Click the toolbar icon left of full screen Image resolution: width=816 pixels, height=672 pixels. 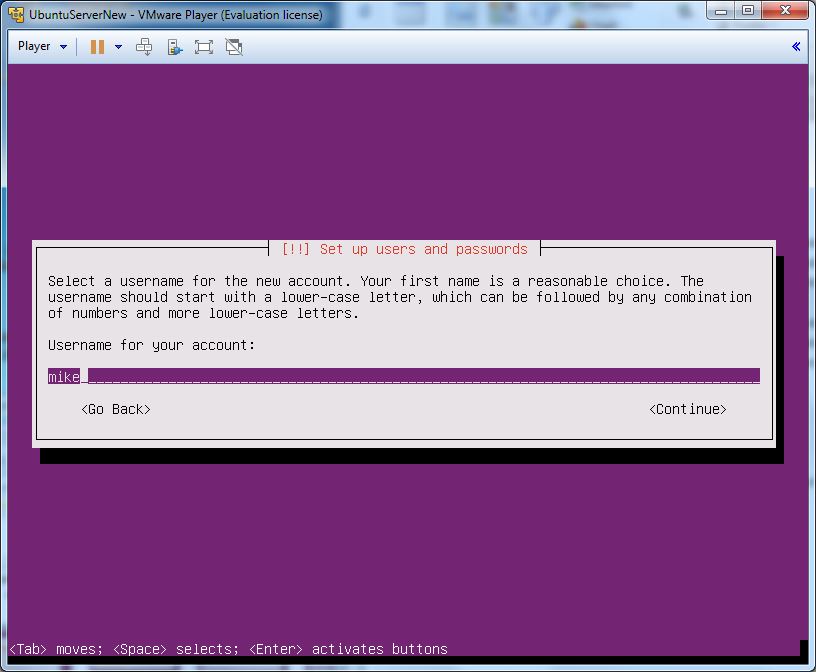pyautogui.click(x=175, y=47)
